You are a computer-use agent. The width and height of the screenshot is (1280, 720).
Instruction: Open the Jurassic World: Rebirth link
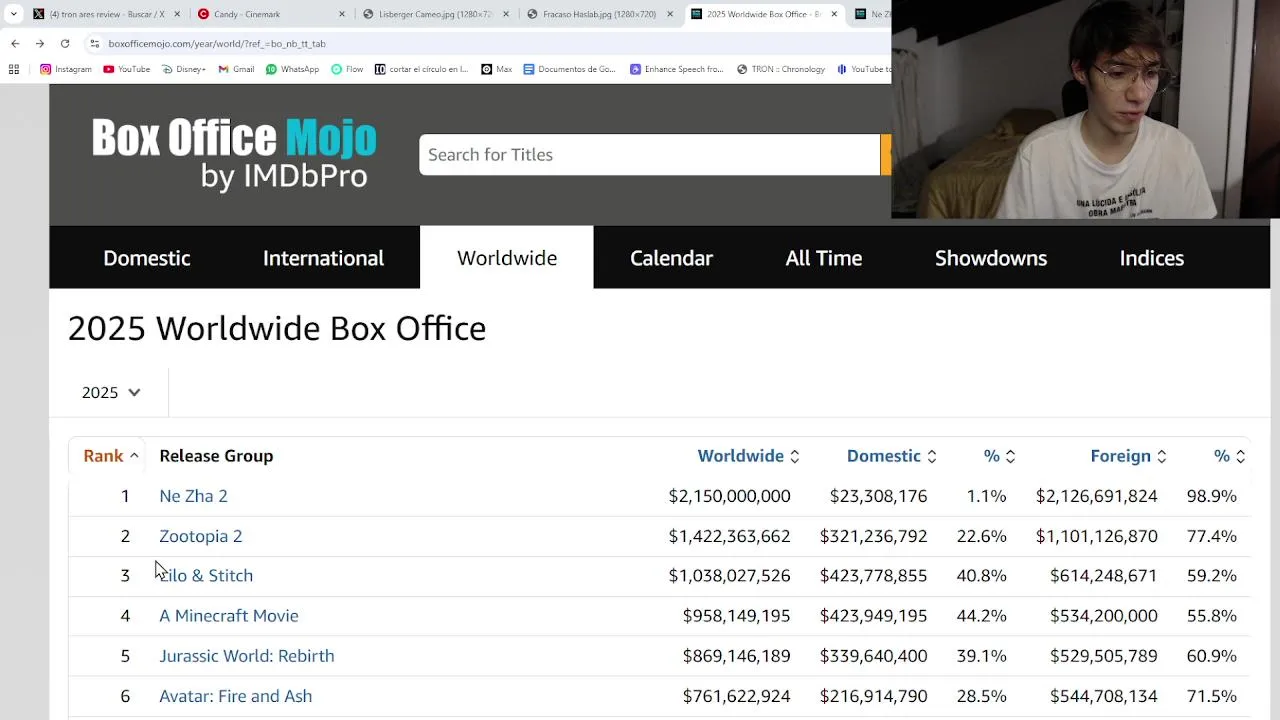click(246, 656)
